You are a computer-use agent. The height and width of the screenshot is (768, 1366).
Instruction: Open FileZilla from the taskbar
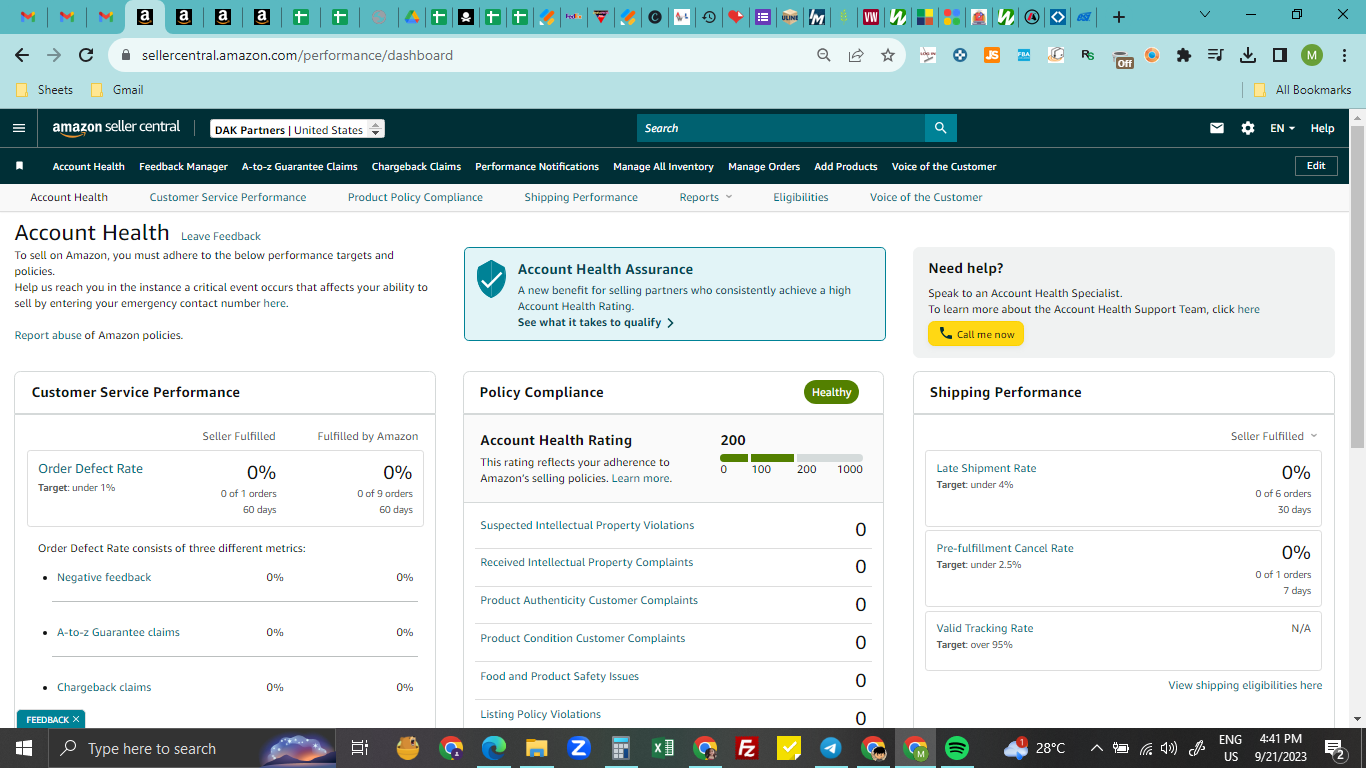746,748
